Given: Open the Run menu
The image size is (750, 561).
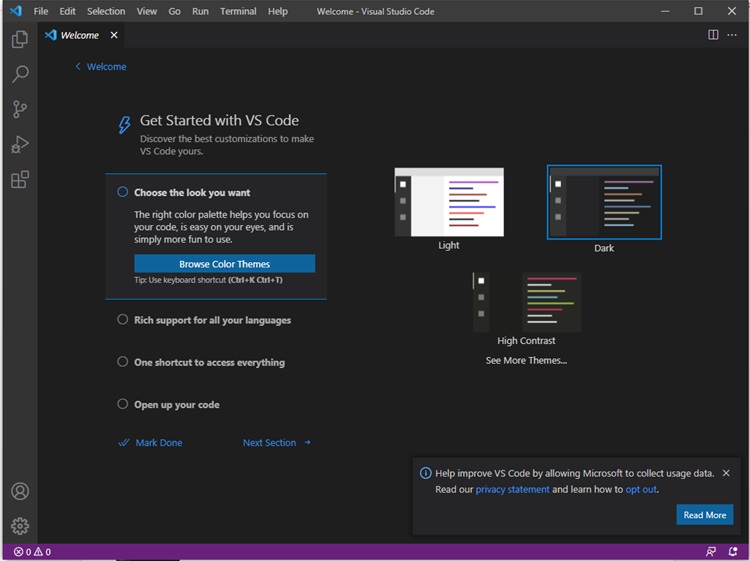Looking at the screenshot, I should 200,11.
